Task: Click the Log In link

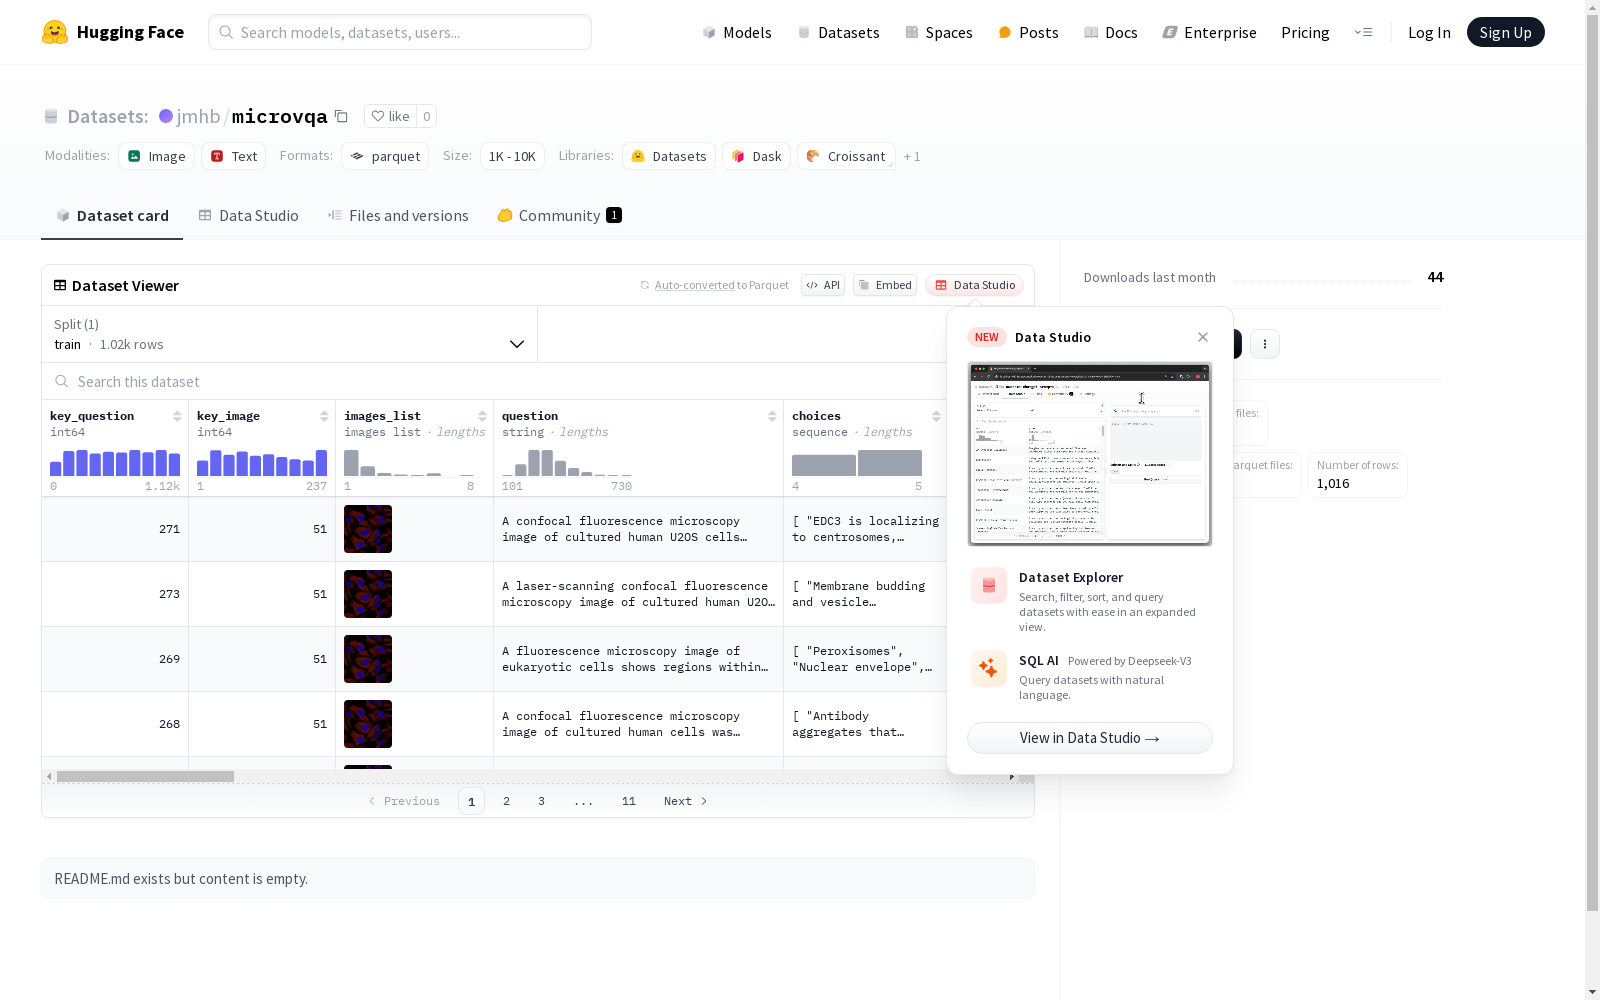Action: [x=1429, y=32]
